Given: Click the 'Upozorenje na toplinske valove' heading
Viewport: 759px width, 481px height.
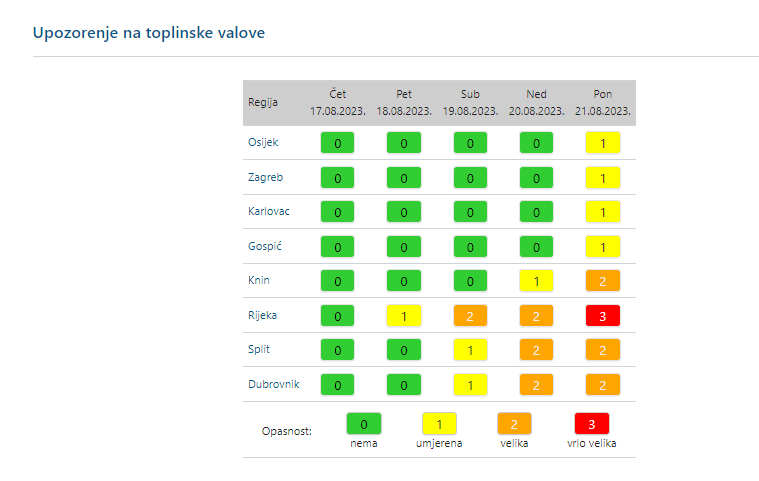Looking at the screenshot, I should [x=148, y=33].
